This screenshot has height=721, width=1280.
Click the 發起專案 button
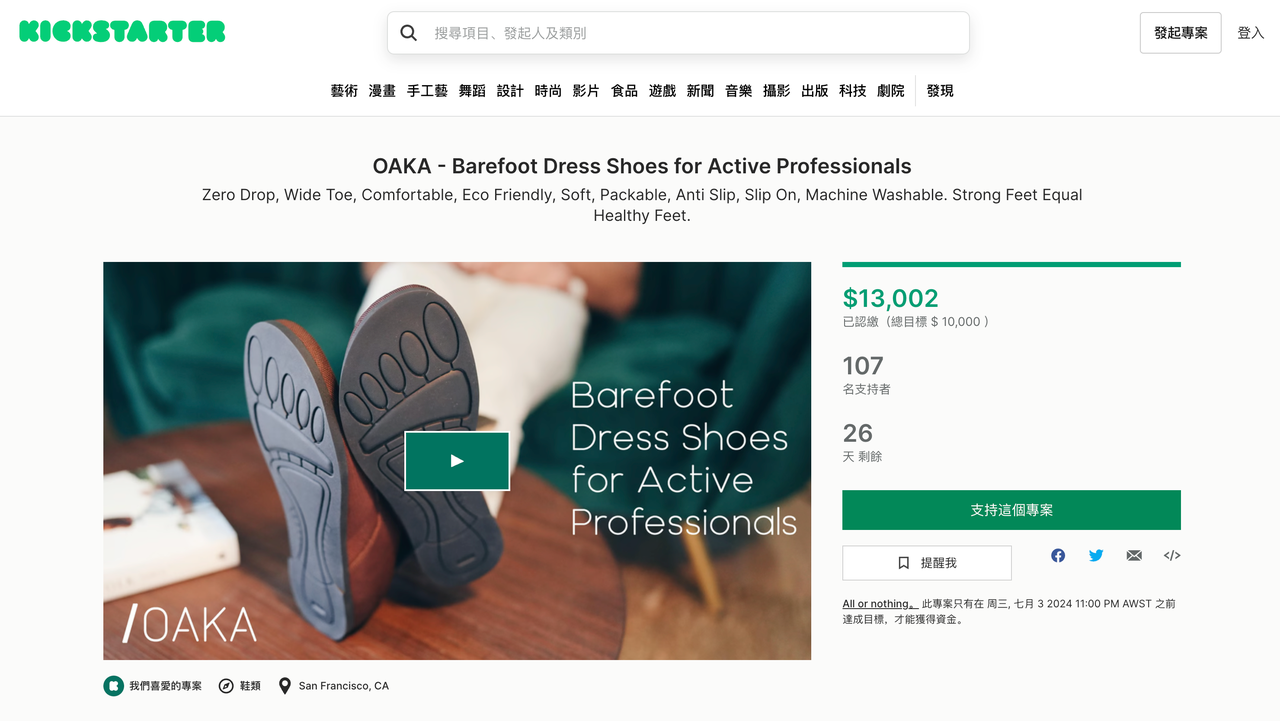pos(1180,33)
